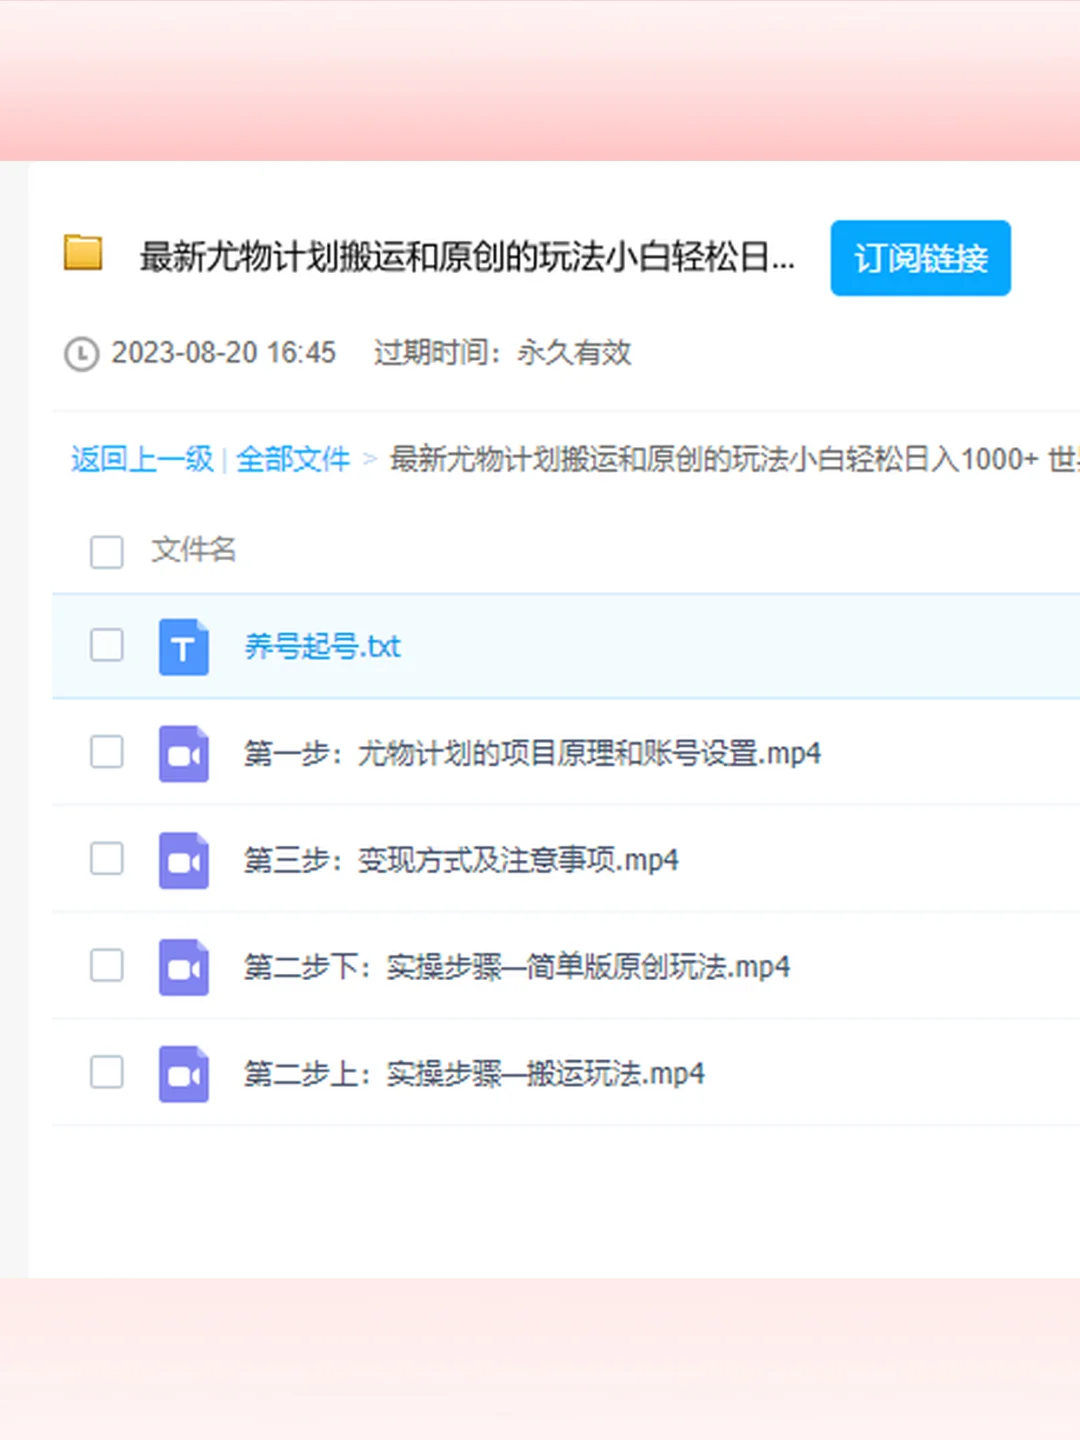The image size is (1080, 1440).
Task: Open 第二步下：实操步骤—简单版原创玩法.mp4
Action: (x=517, y=967)
